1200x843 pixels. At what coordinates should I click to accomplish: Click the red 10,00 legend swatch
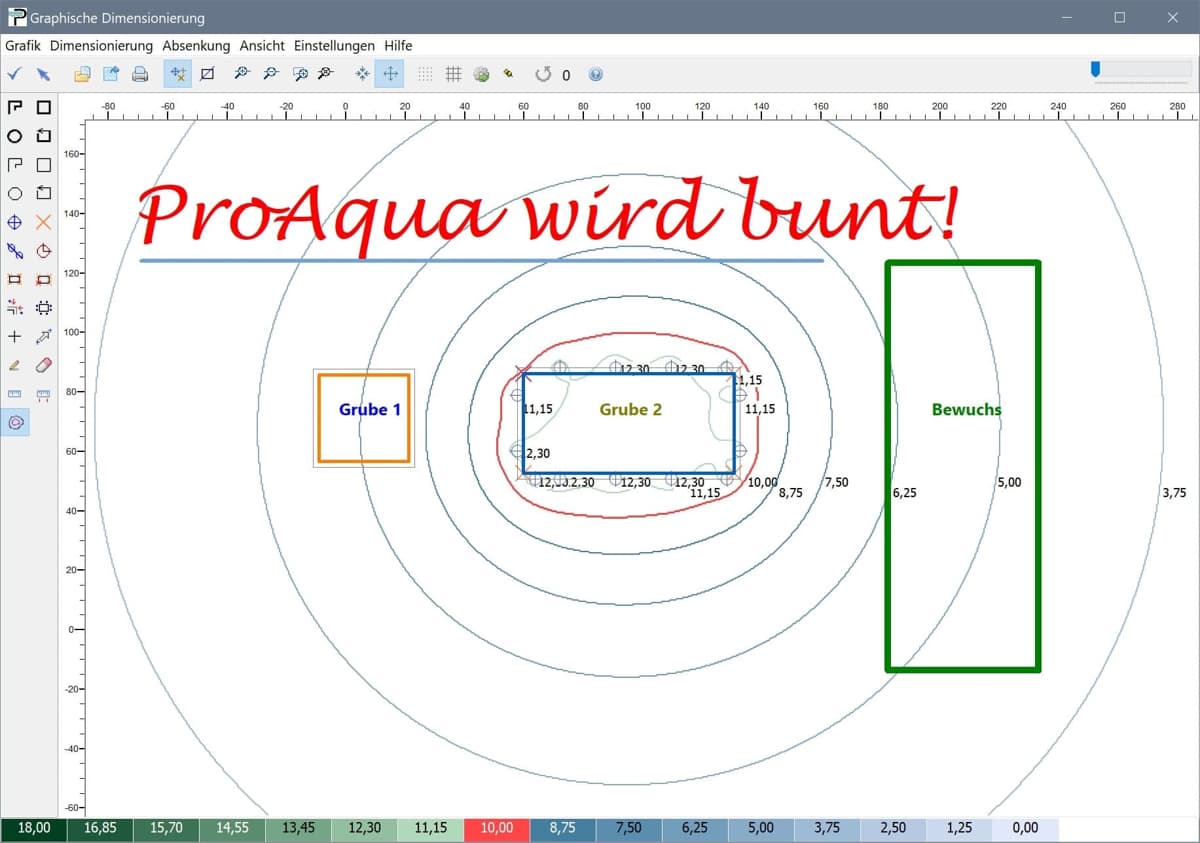tap(496, 828)
